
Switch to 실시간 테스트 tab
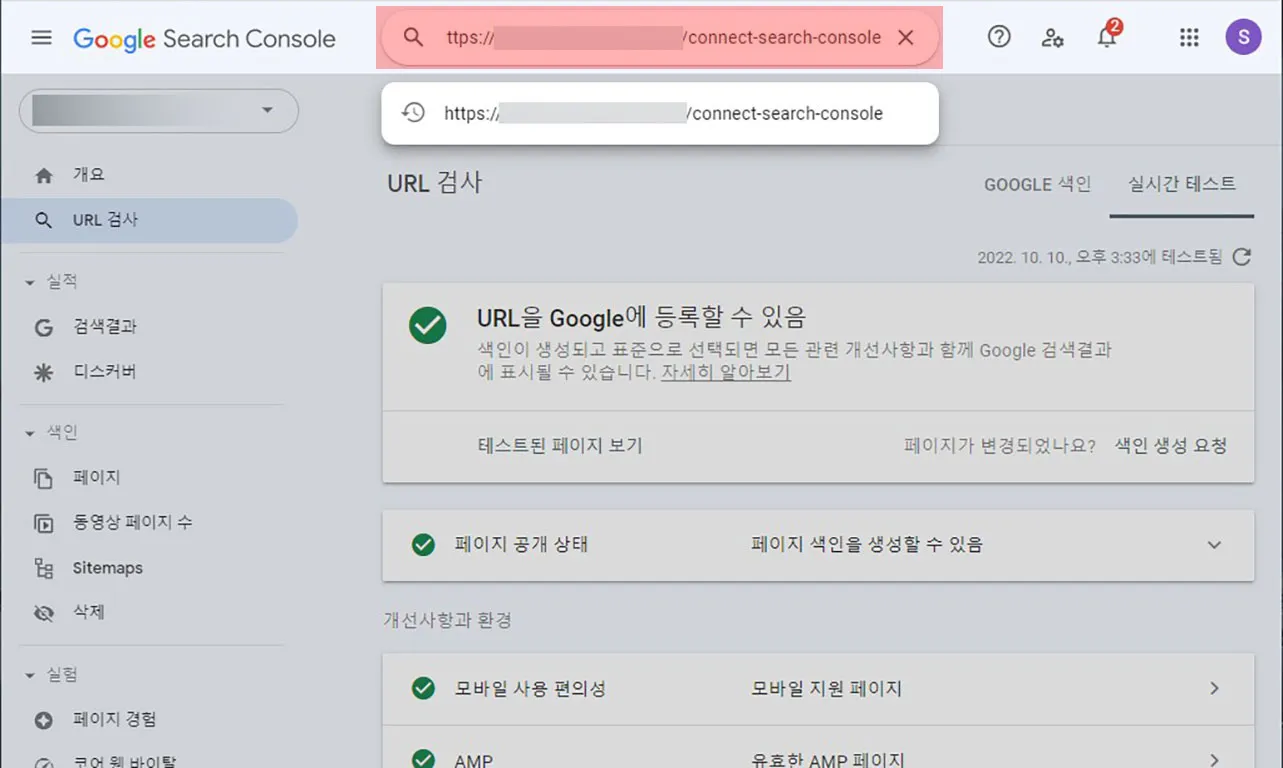[1182, 184]
